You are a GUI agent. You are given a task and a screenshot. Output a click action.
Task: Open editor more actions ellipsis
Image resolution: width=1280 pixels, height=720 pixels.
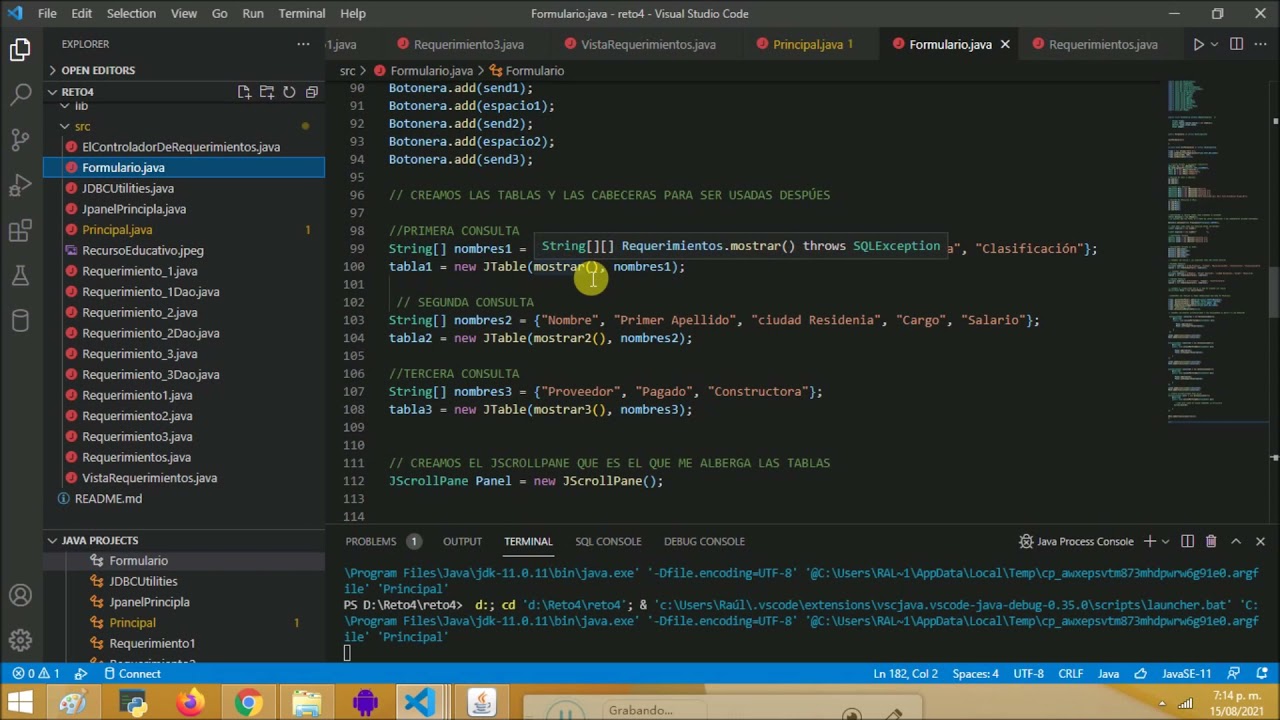(x=1260, y=44)
